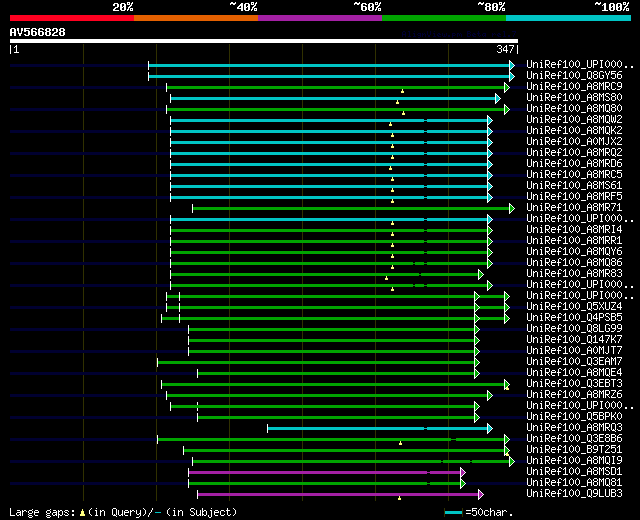Open hit UniRef100_A8MQK2 label

(574, 131)
